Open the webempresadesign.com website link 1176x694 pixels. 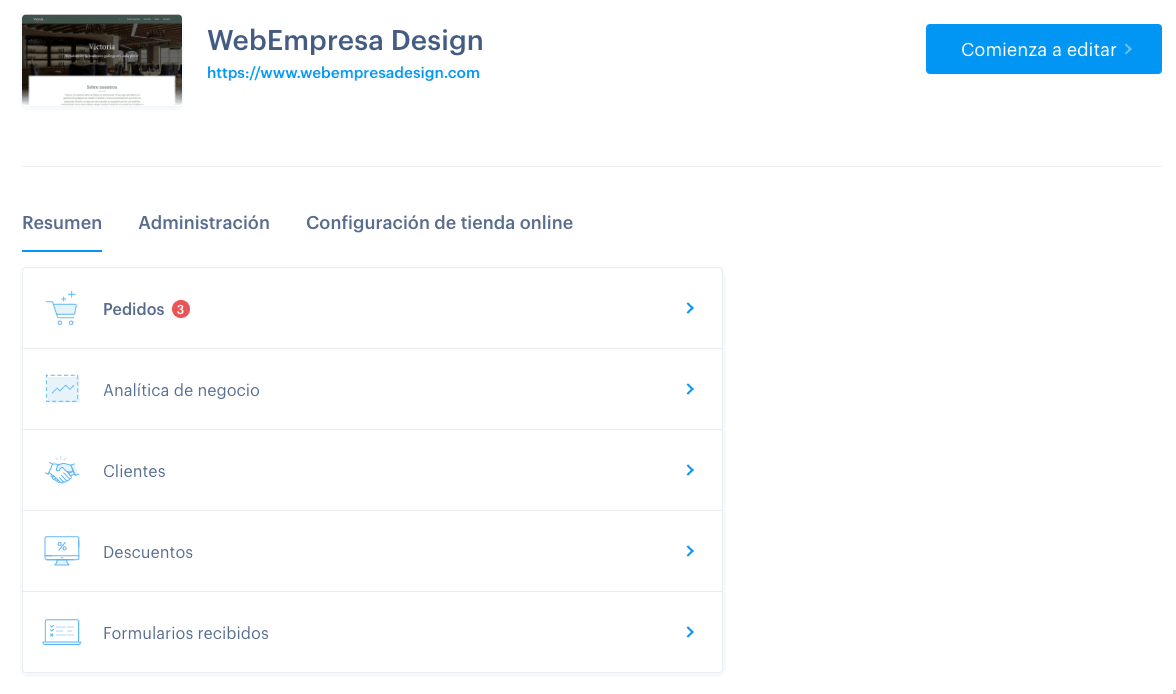(x=344, y=73)
